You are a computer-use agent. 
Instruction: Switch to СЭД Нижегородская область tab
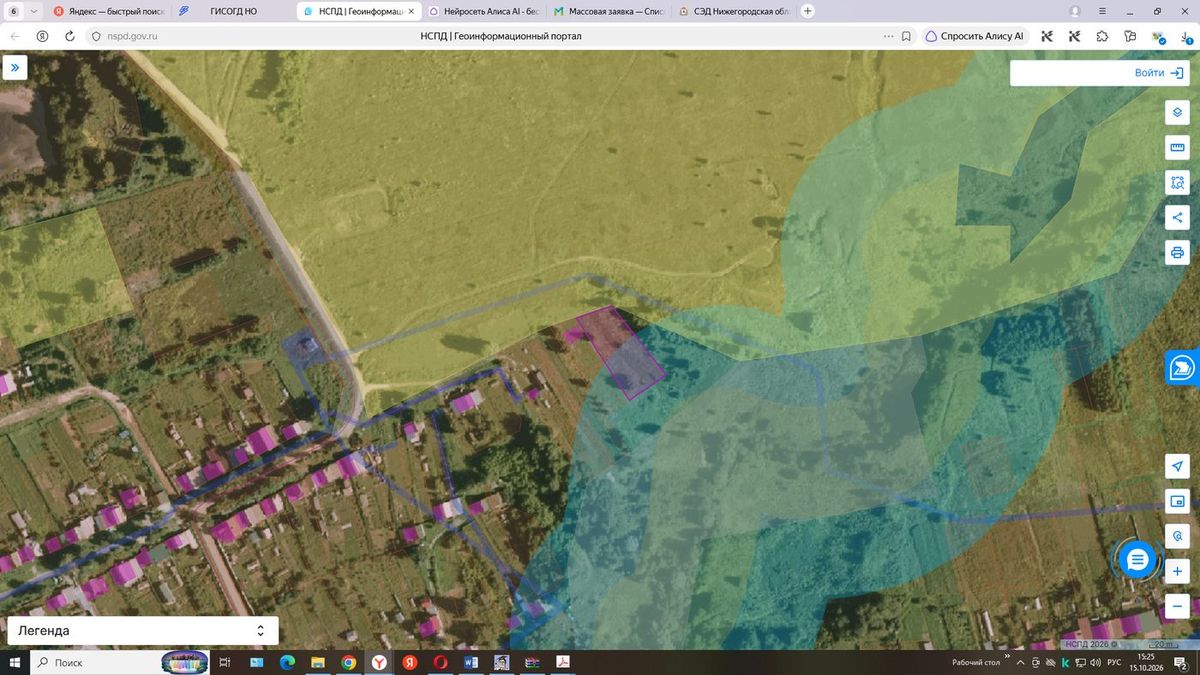[x=735, y=11]
